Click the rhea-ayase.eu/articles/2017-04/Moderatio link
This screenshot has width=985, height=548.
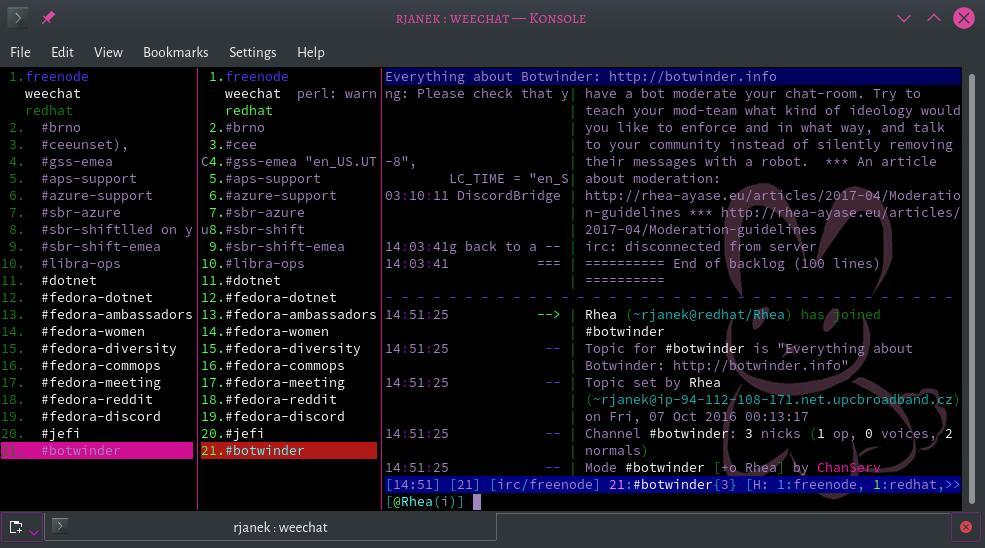click(x=772, y=195)
